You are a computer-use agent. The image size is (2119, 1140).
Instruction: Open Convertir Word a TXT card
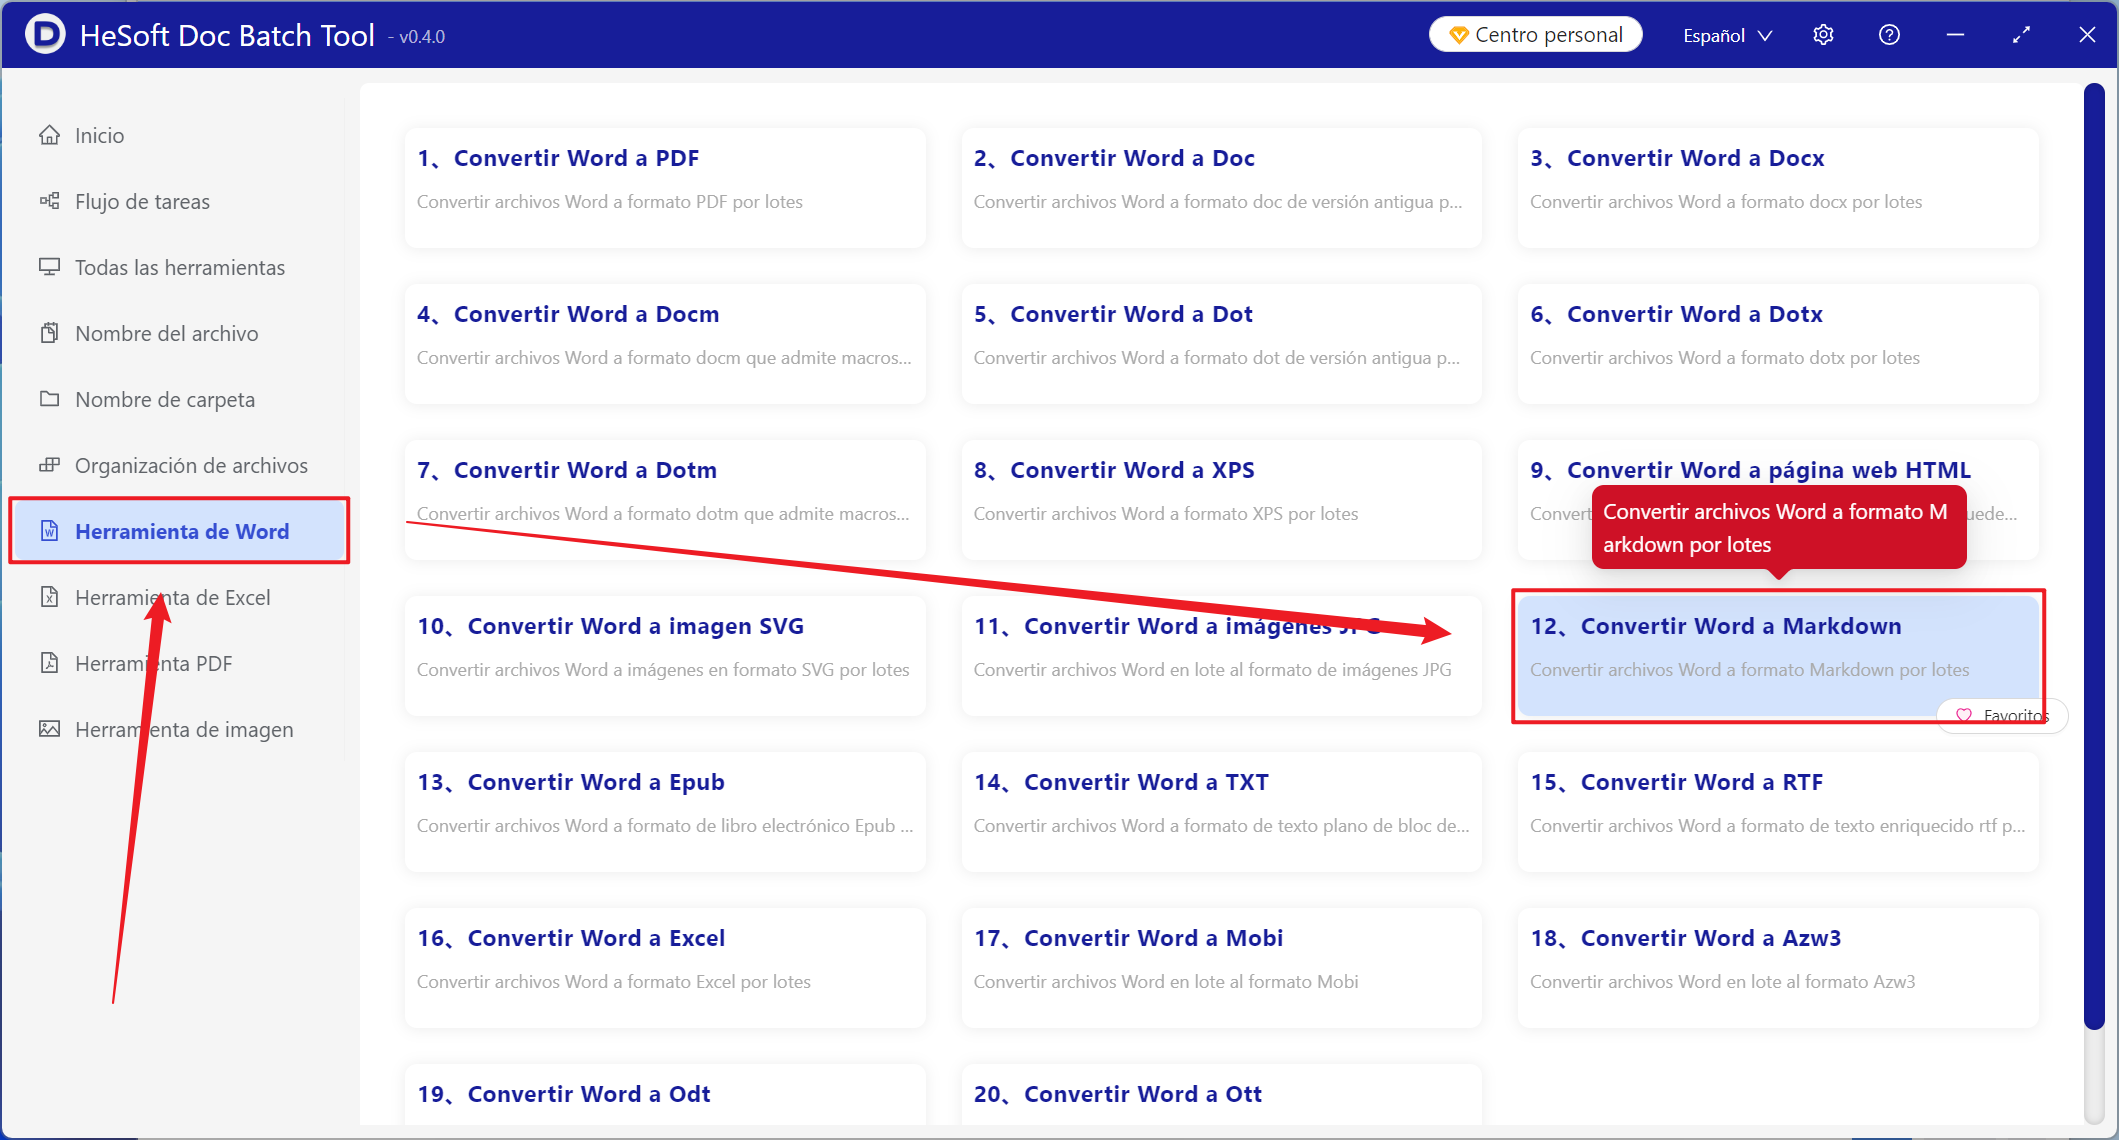point(1221,811)
